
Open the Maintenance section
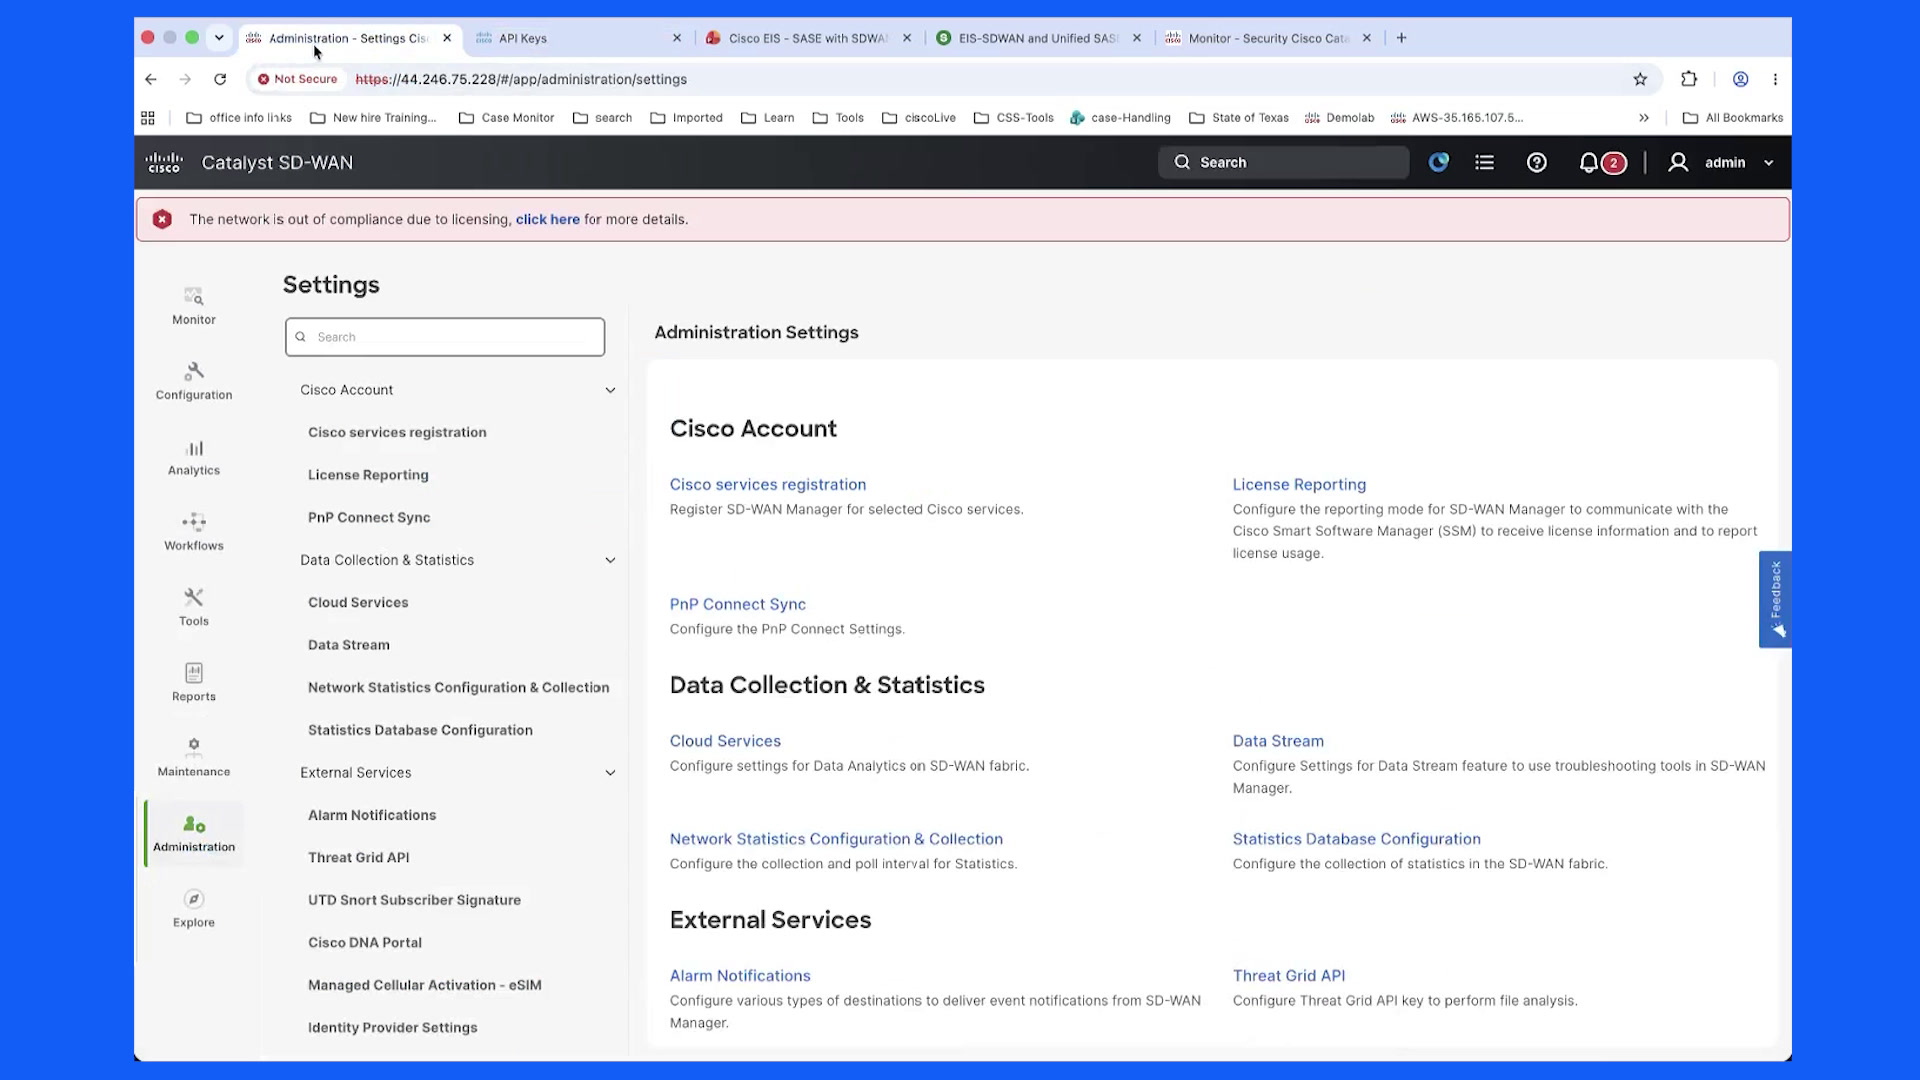coord(193,758)
